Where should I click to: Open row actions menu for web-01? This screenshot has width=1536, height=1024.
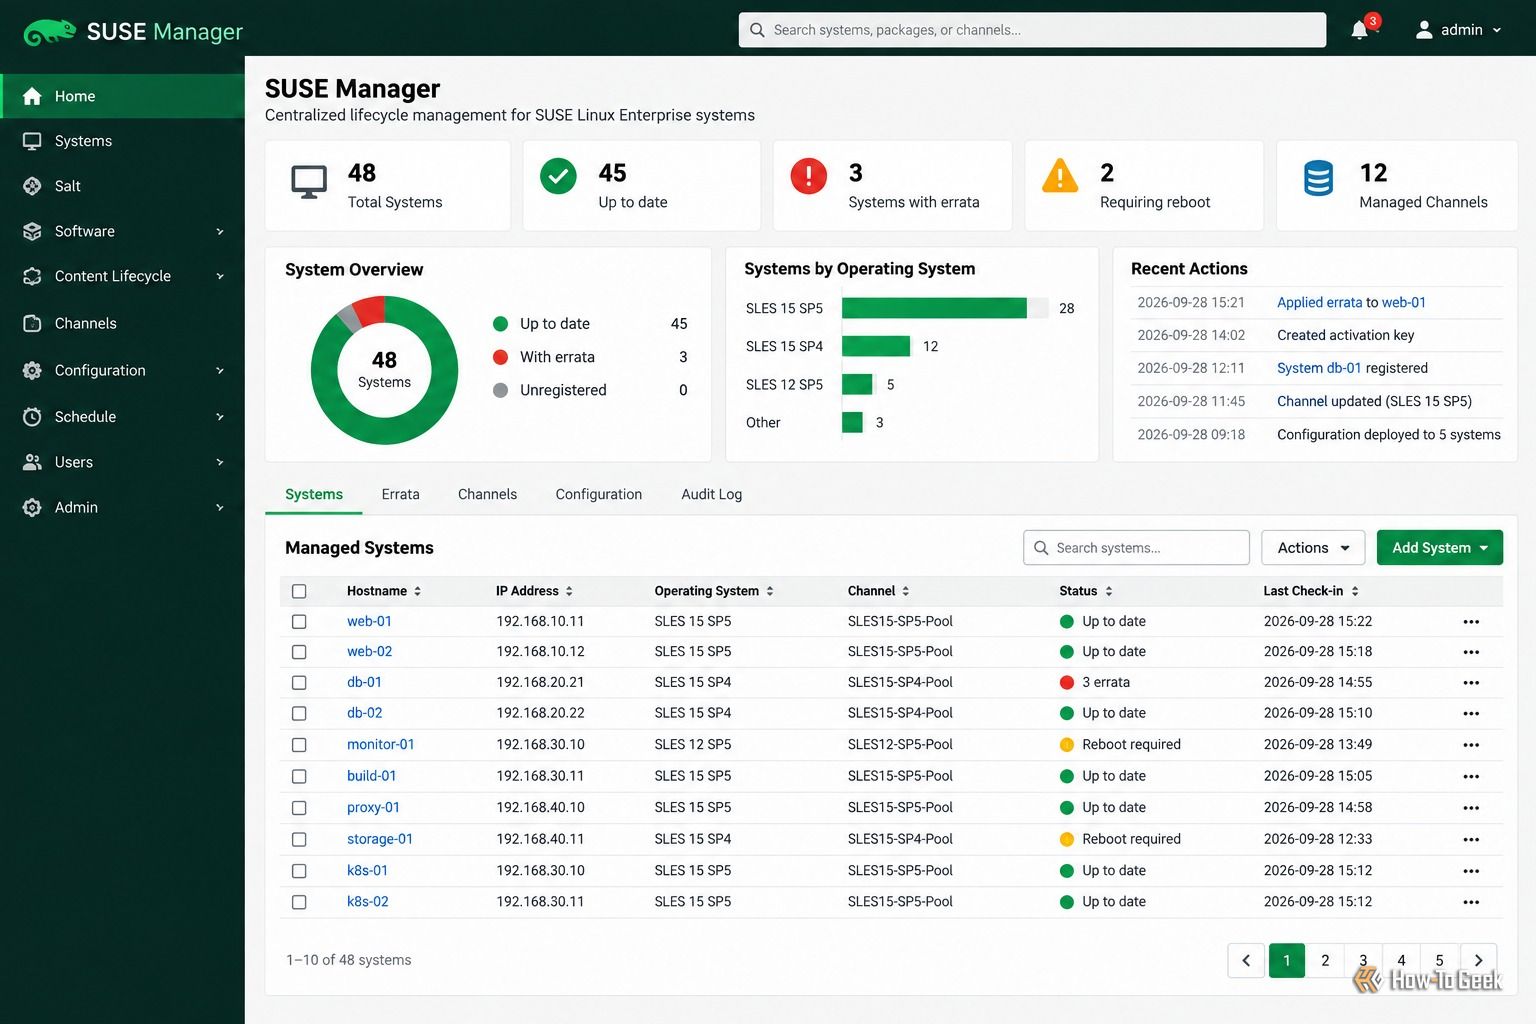pyautogui.click(x=1471, y=622)
